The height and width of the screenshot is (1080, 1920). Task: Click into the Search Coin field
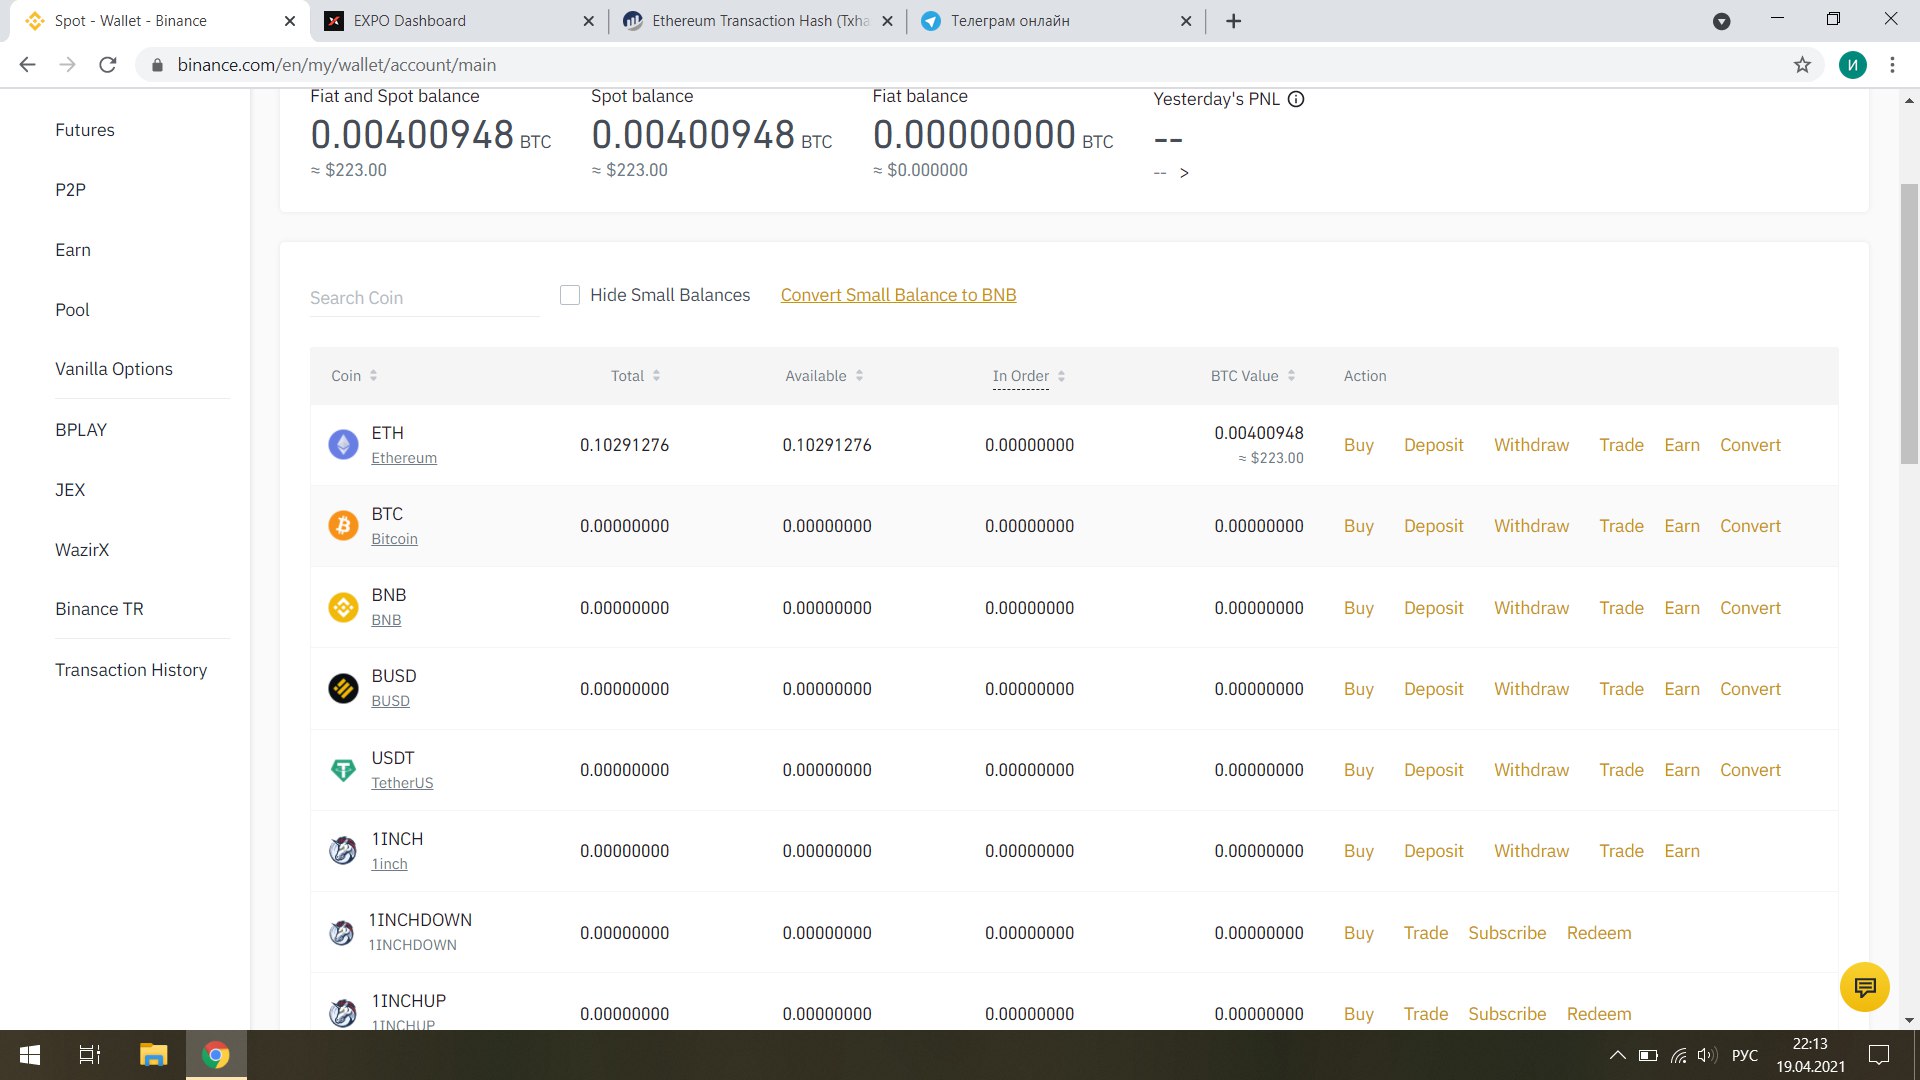pos(424,298)
